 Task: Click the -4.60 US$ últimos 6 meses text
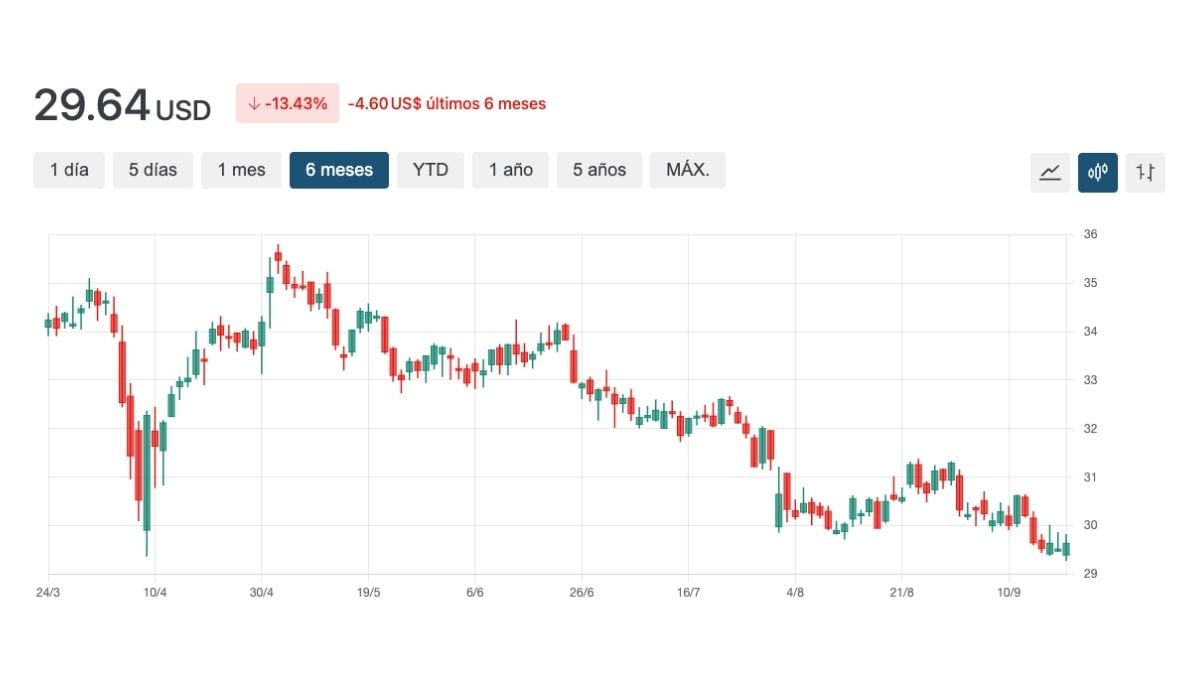click(x=447, y=104)
